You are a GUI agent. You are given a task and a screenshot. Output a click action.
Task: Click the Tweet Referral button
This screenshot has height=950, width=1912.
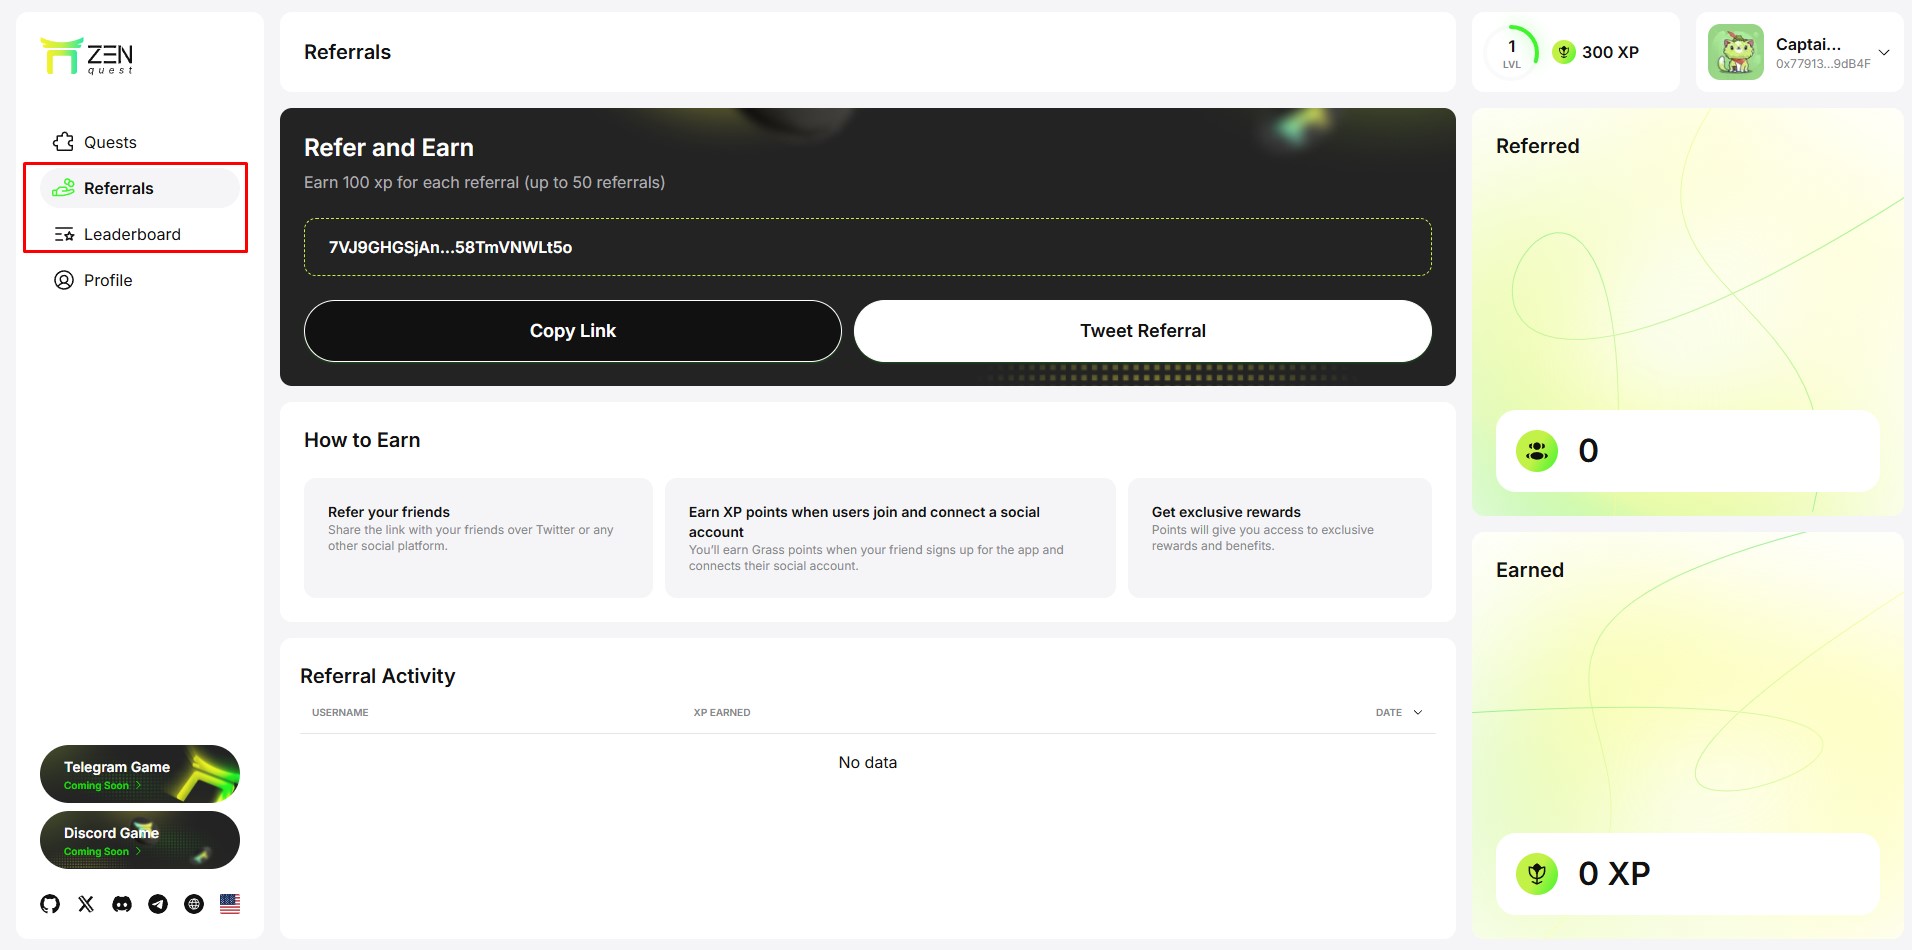1142,331
